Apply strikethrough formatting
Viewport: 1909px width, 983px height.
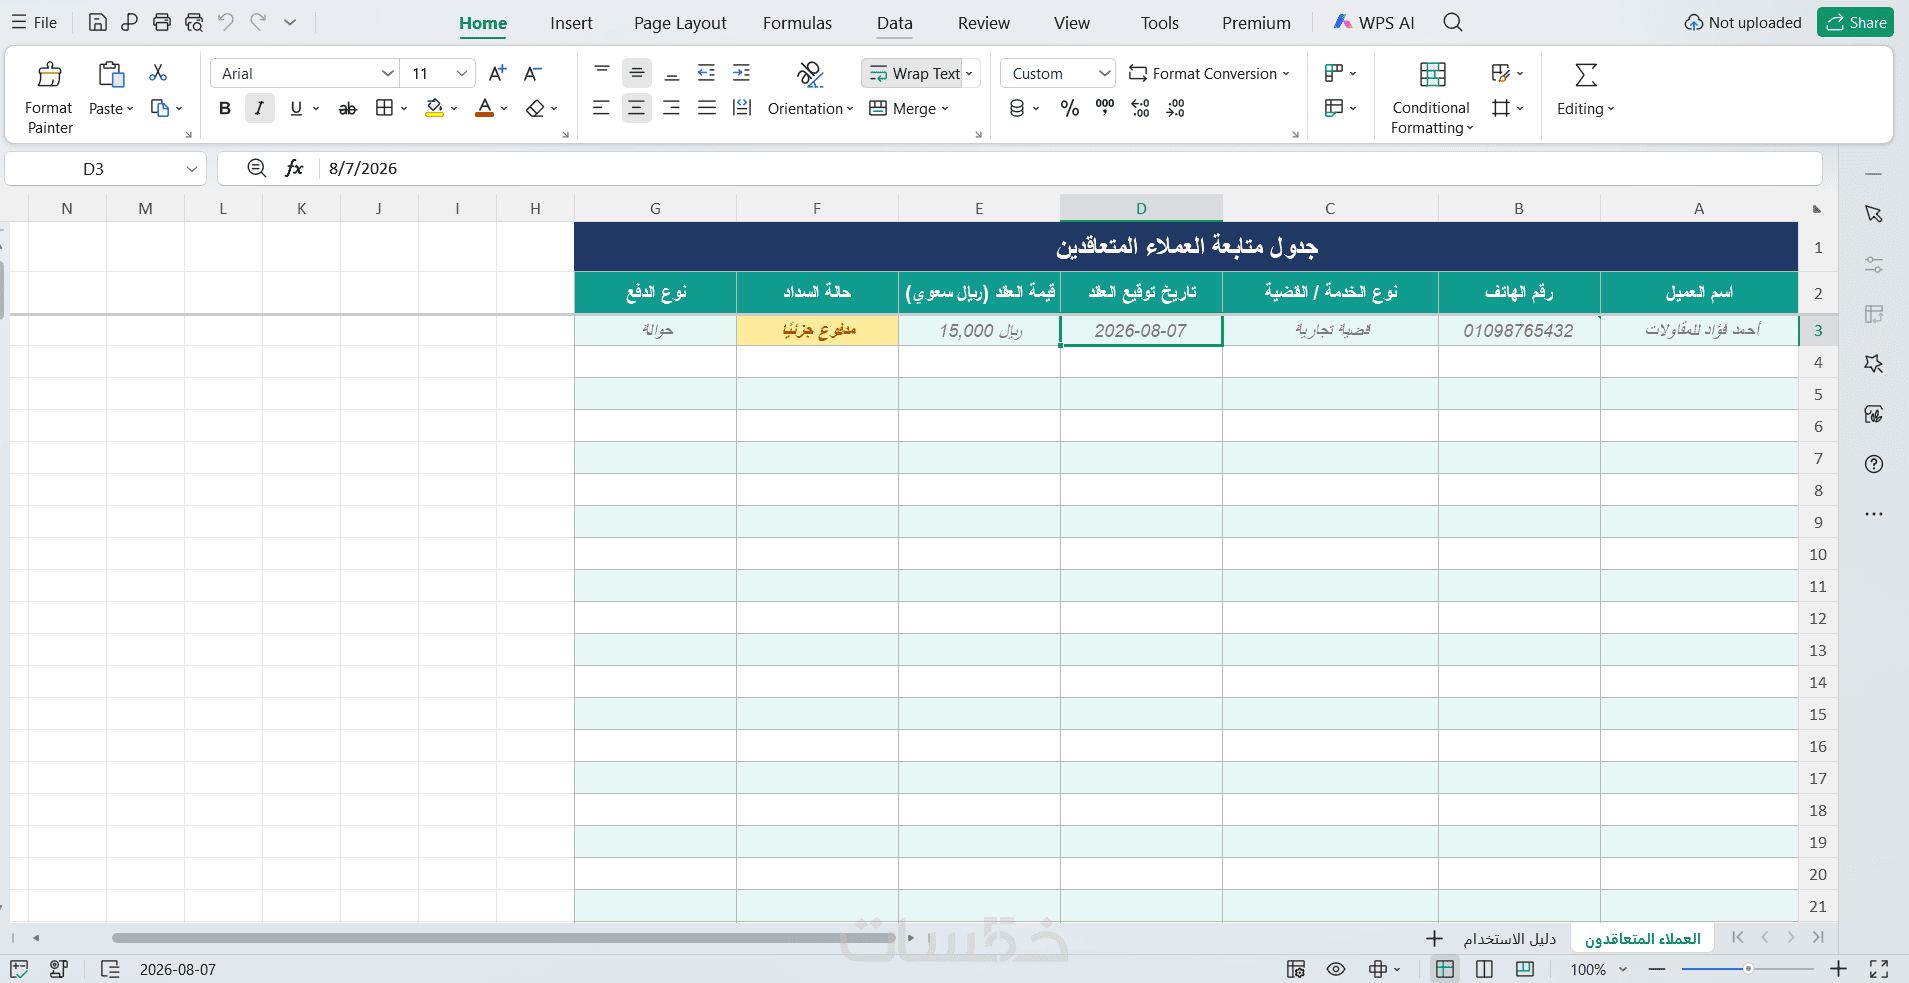[x=347, y=108]
